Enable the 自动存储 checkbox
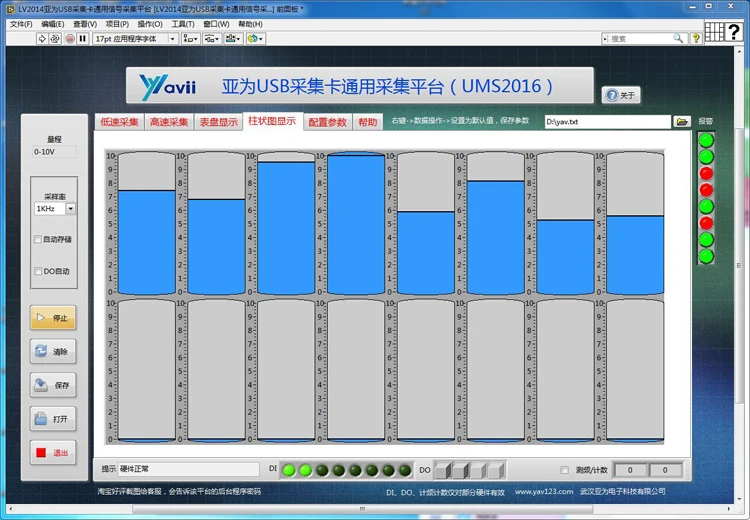The height and width of the screenshot is (520, 750). click(x=38, y=239)
